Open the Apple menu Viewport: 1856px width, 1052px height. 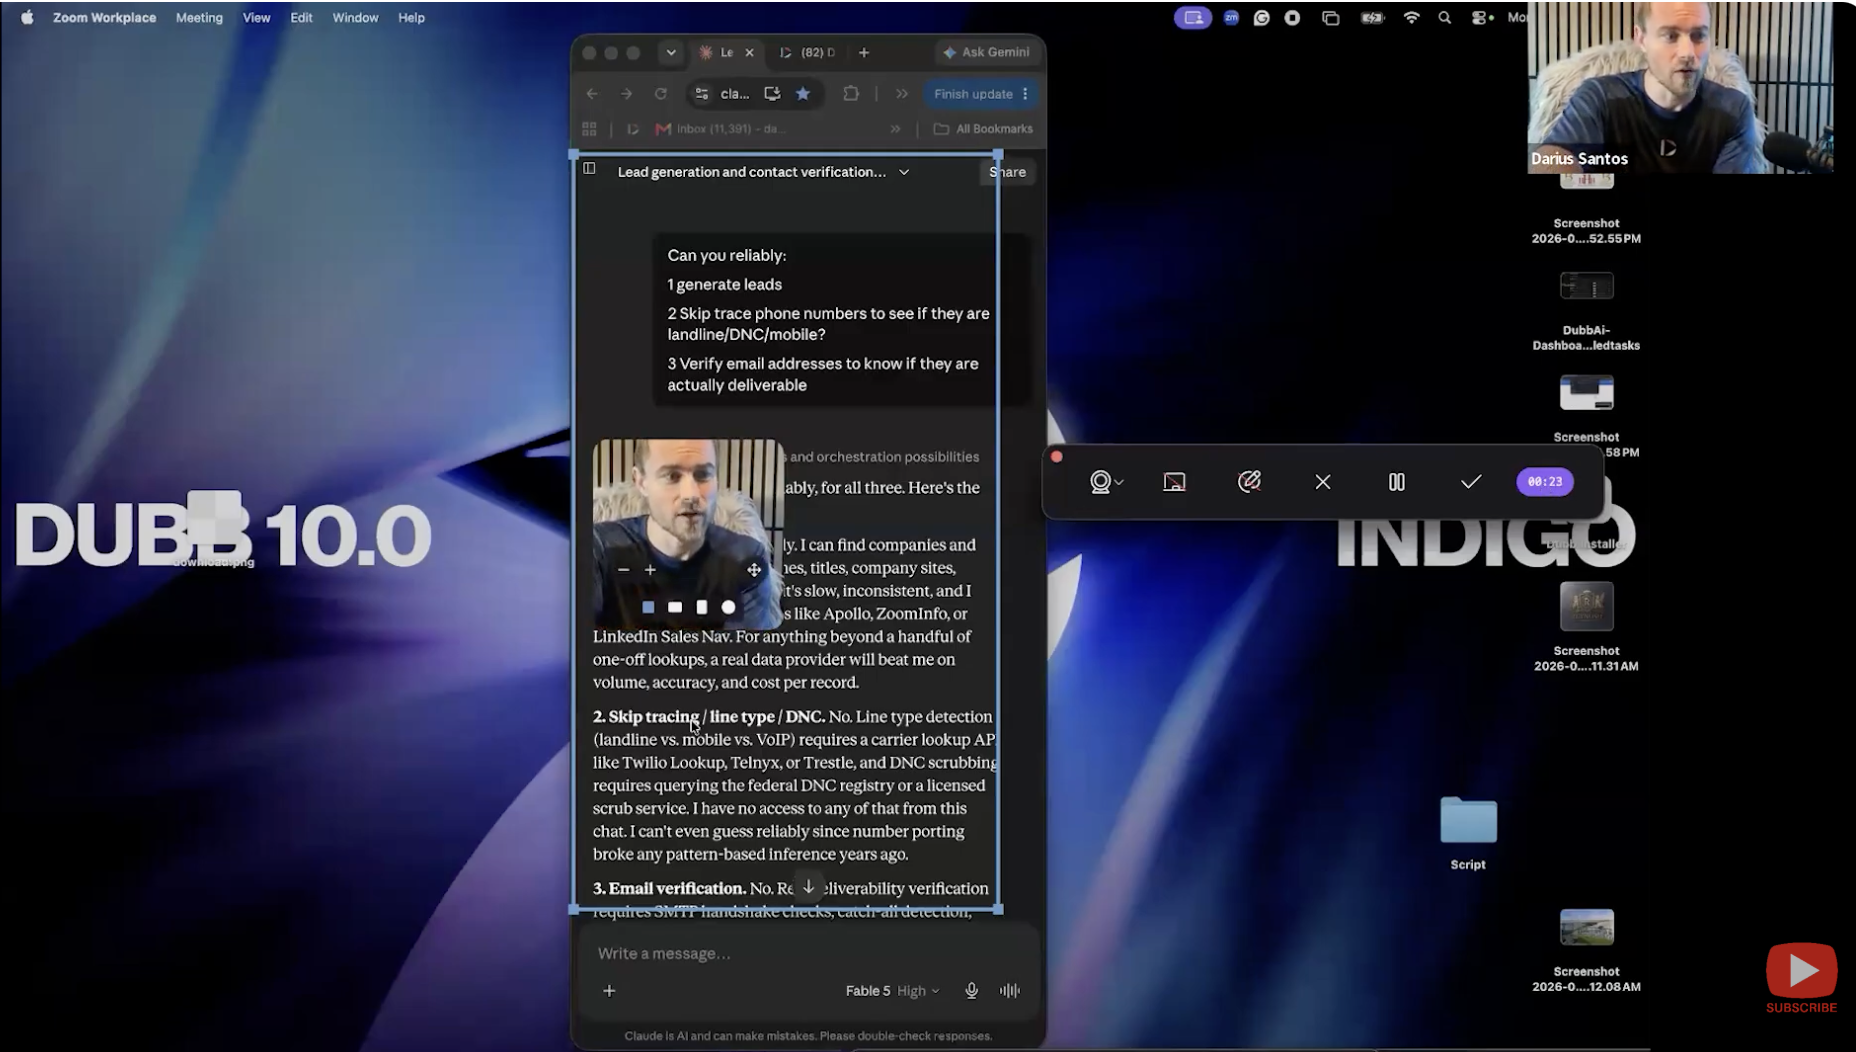[27, 18]
